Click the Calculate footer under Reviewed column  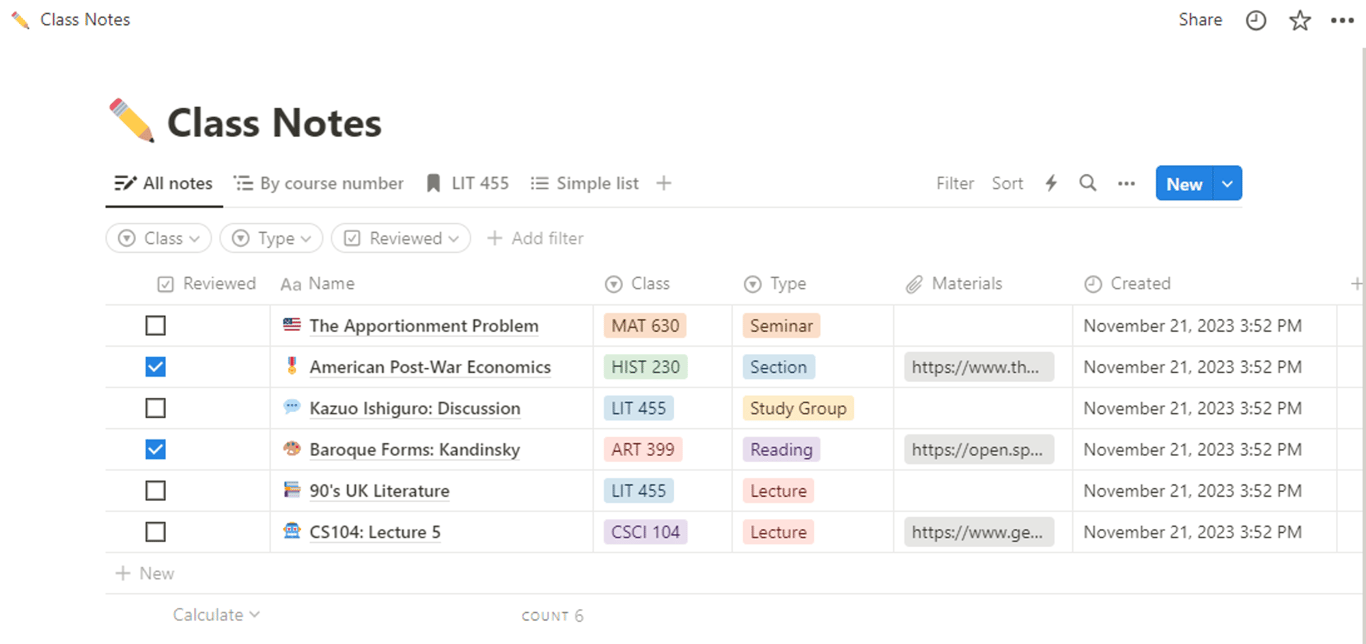(x=215, y=615)
